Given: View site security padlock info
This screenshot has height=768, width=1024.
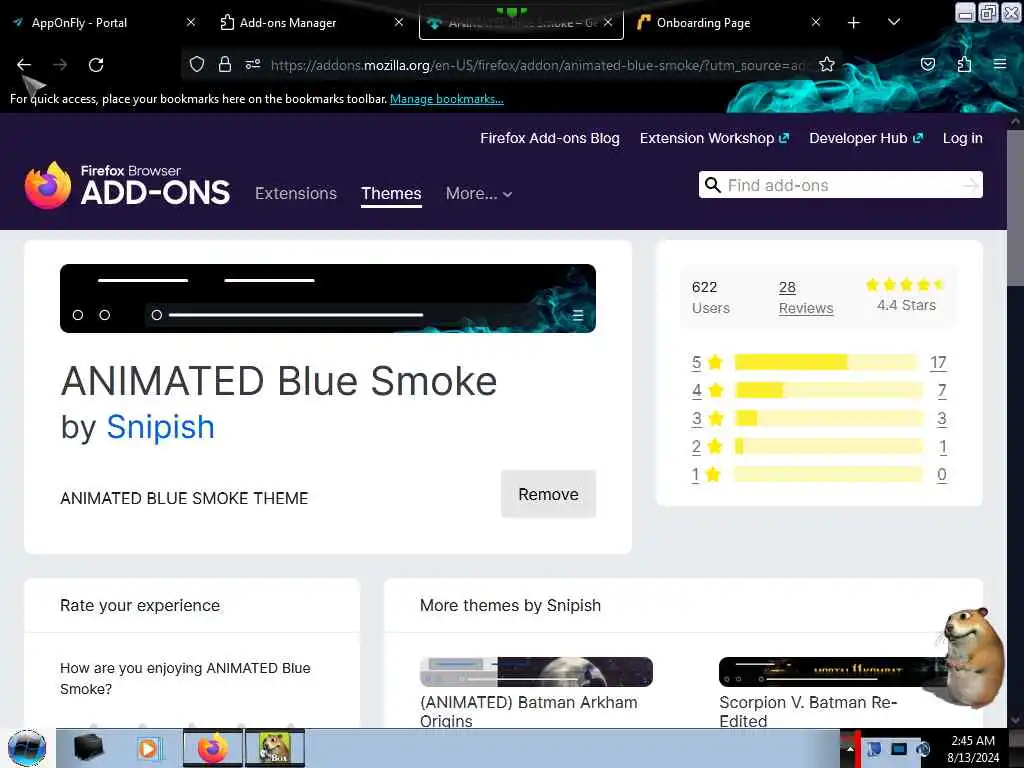Looking at the screenshot, I should click(x=225, y=64).
